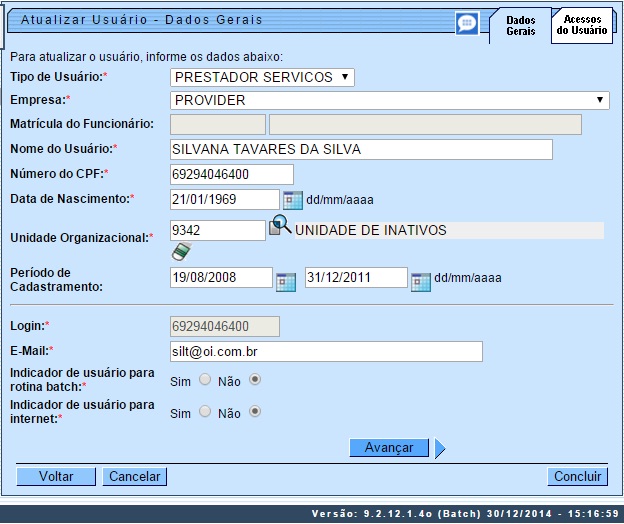The width and height of the screenshot is (624, 524).
Task: Switch to the Acessos do Usuário tab
Action: [x=582, y=25]
